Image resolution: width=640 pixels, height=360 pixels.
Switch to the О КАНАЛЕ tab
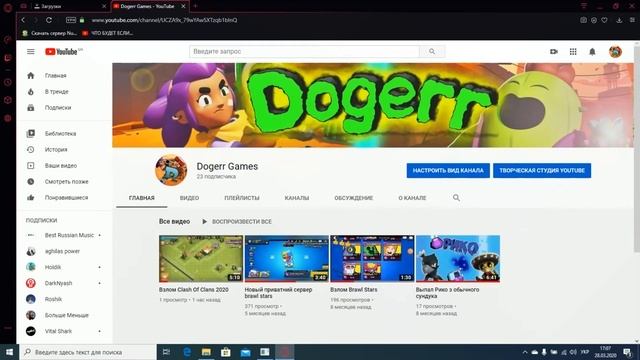(412, 198)
